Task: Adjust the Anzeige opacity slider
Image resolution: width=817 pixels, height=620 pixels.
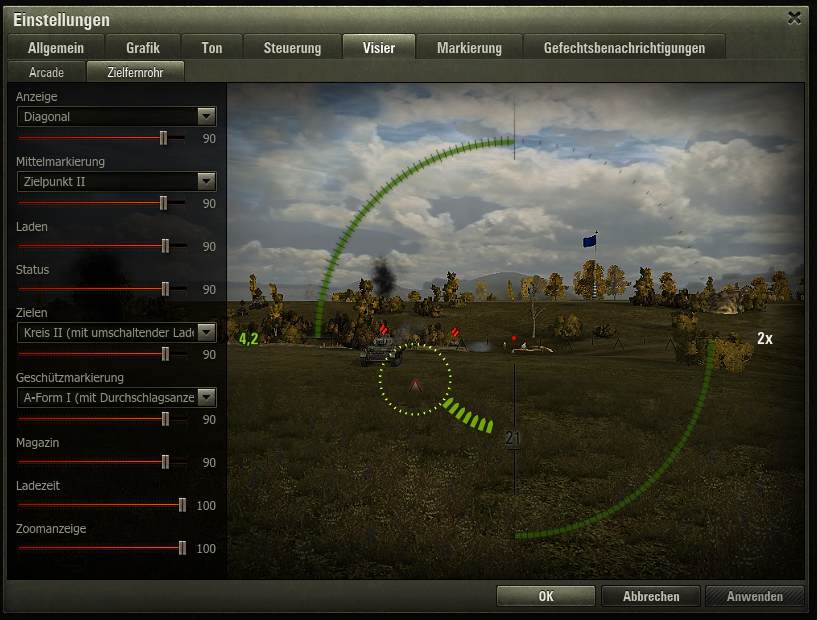Action: point(102,138)
